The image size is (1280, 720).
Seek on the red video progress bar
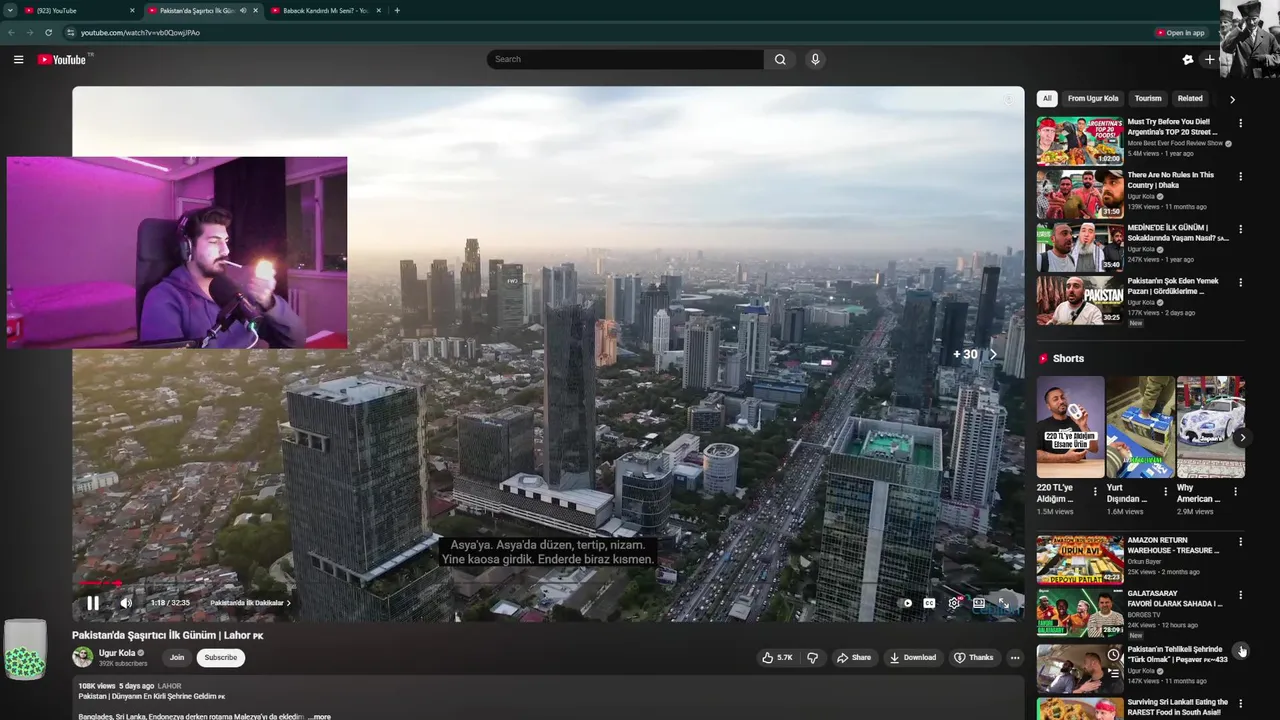click(548, 583)
